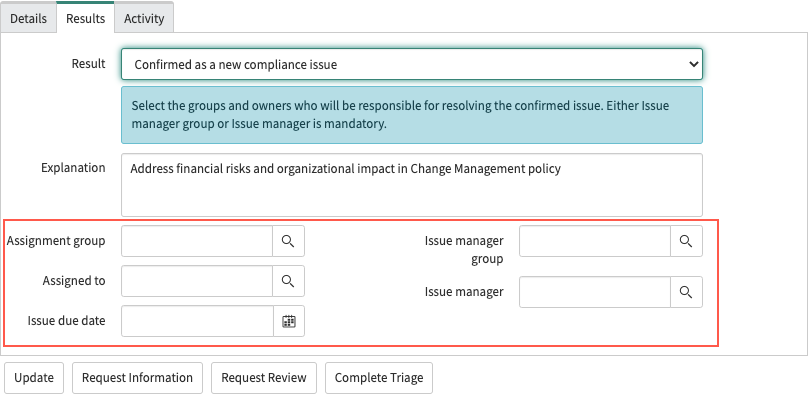Click the Issue manager group label
Image resolution: width=812 pixels, height=398 pixels.
tap(464, 249)
